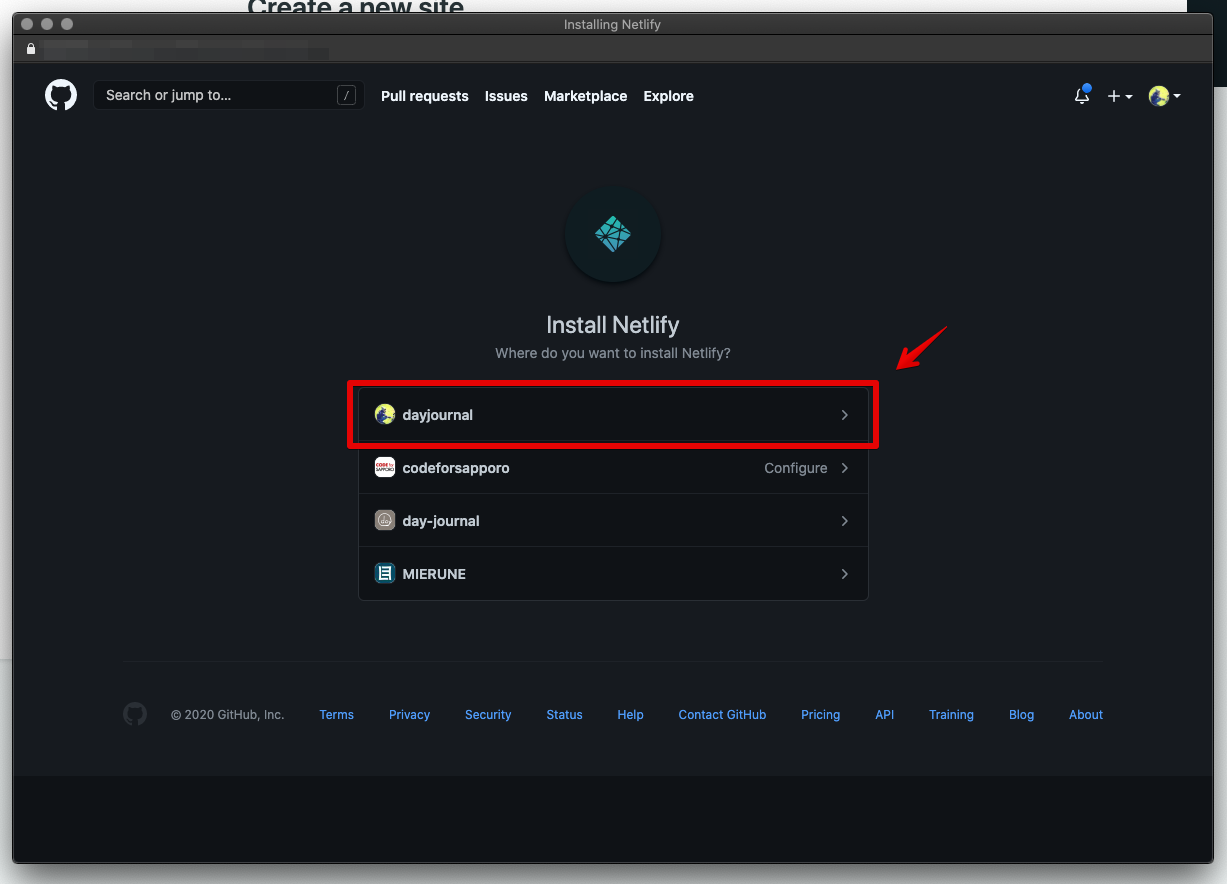Click Configure for codeforsapporo
This screenshot has height=884, width=1227.
point(796,468)
